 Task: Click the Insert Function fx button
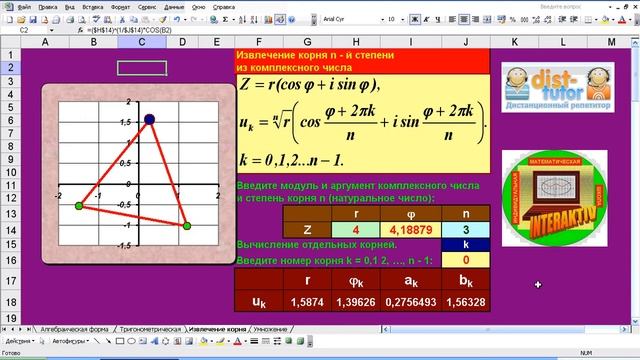point(80,30)
